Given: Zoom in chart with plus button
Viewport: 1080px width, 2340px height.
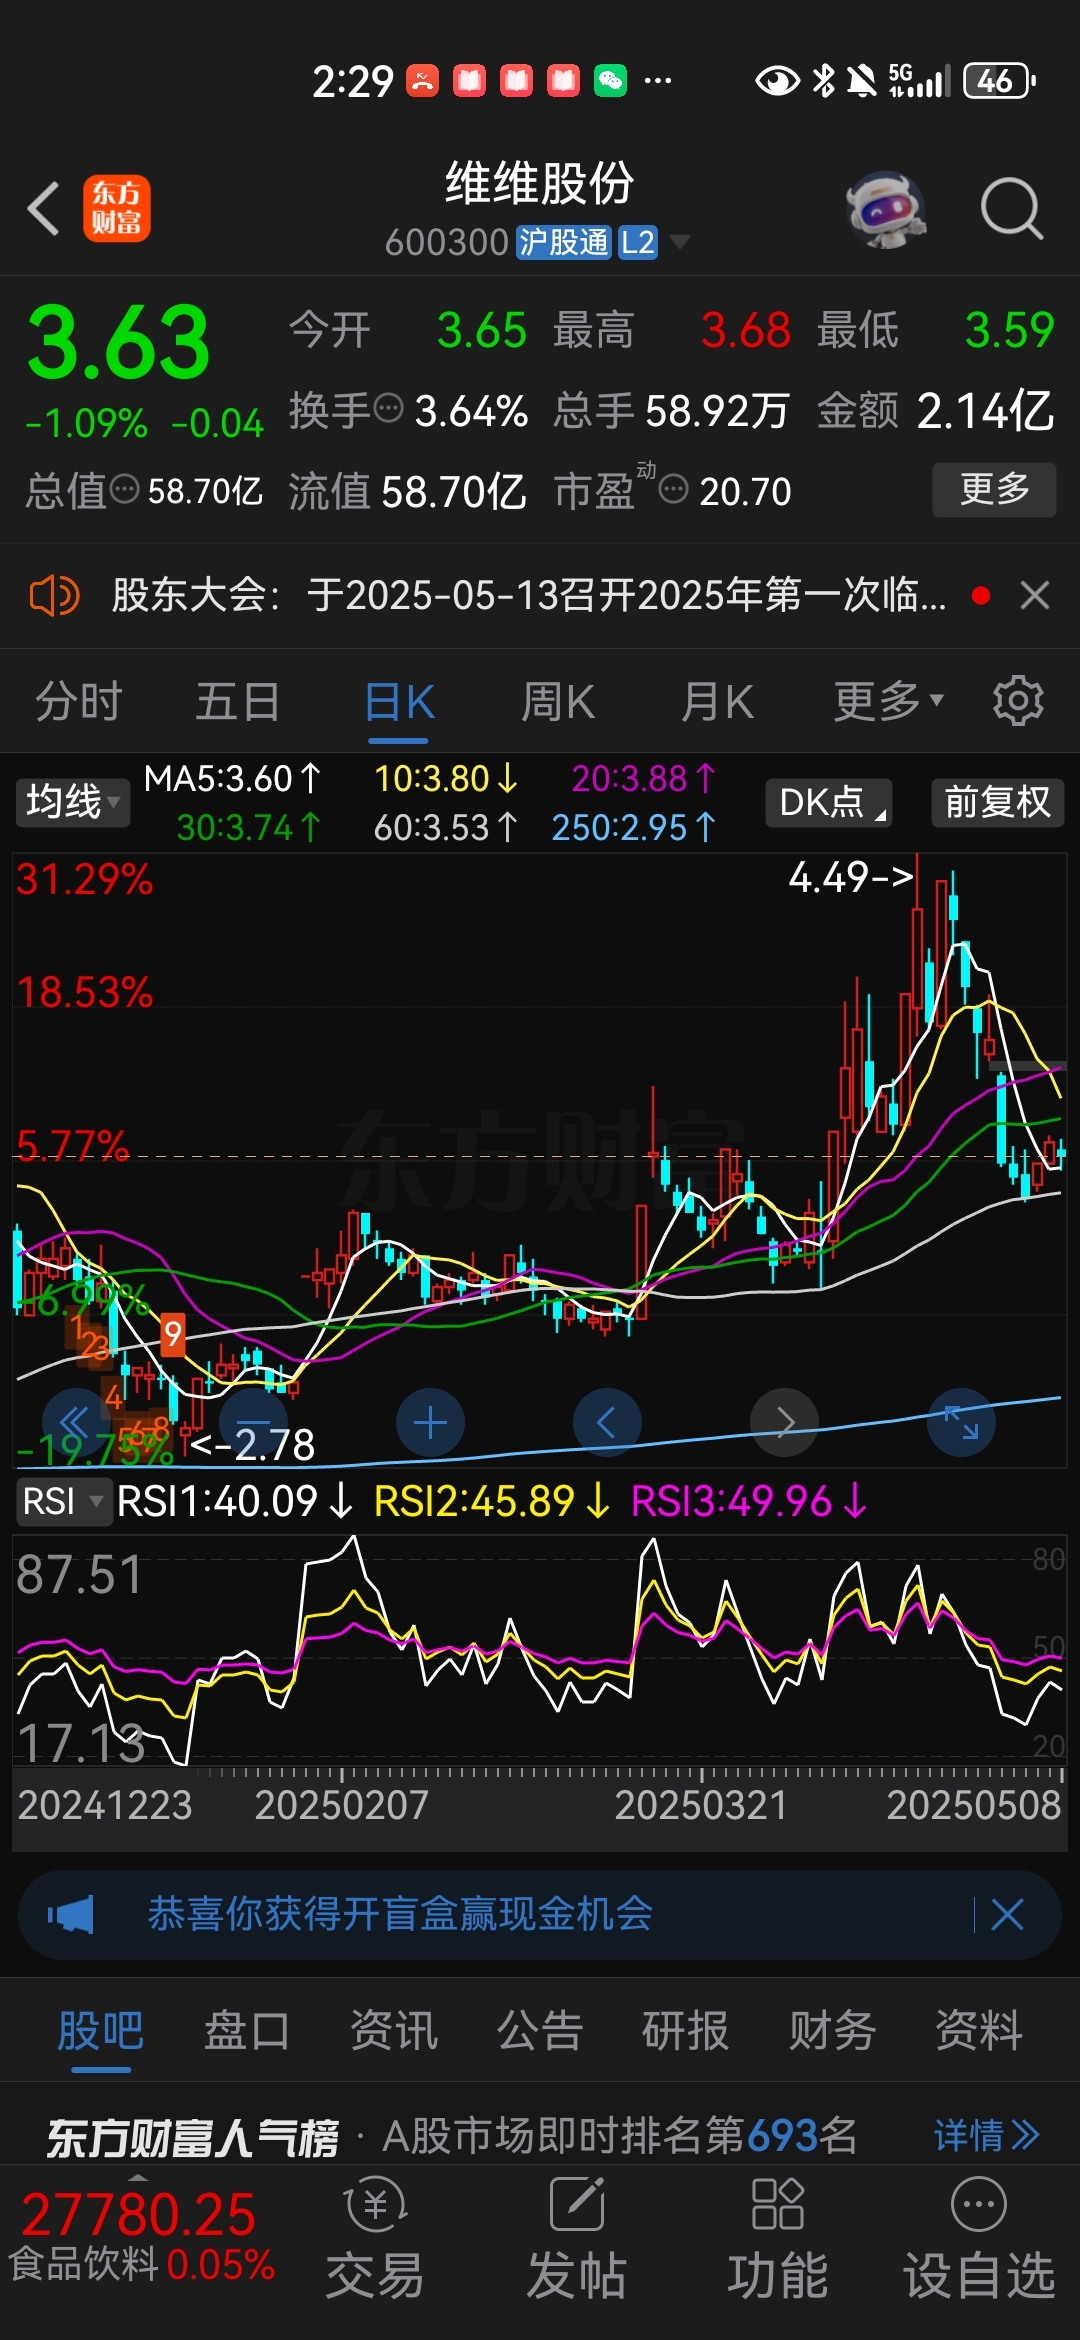Looking at the screenshot, I should 430,1422.
